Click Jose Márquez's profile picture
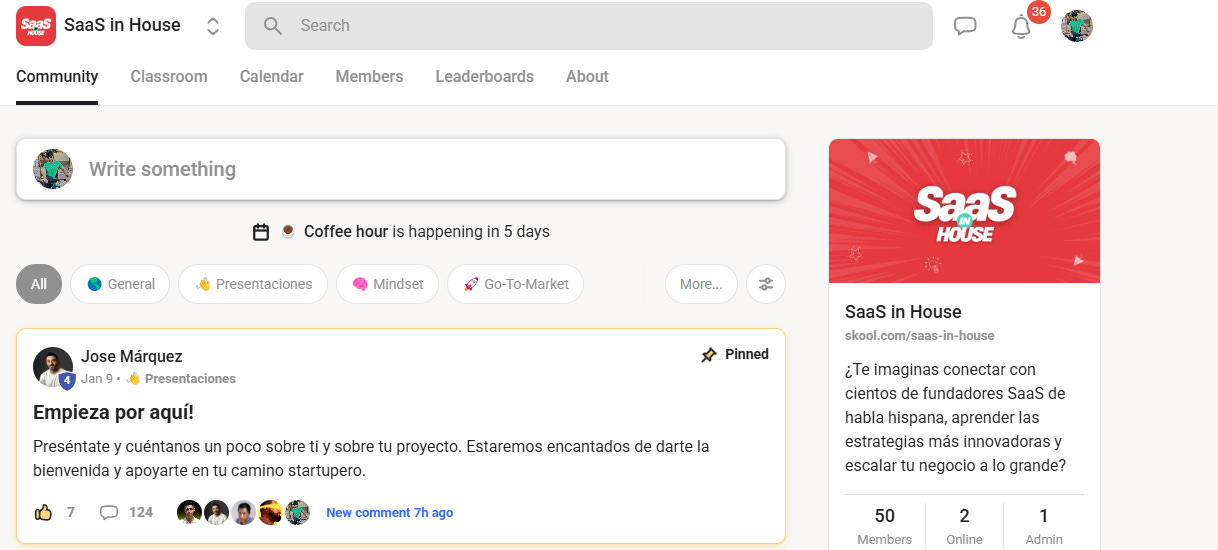 click(53, 367)
